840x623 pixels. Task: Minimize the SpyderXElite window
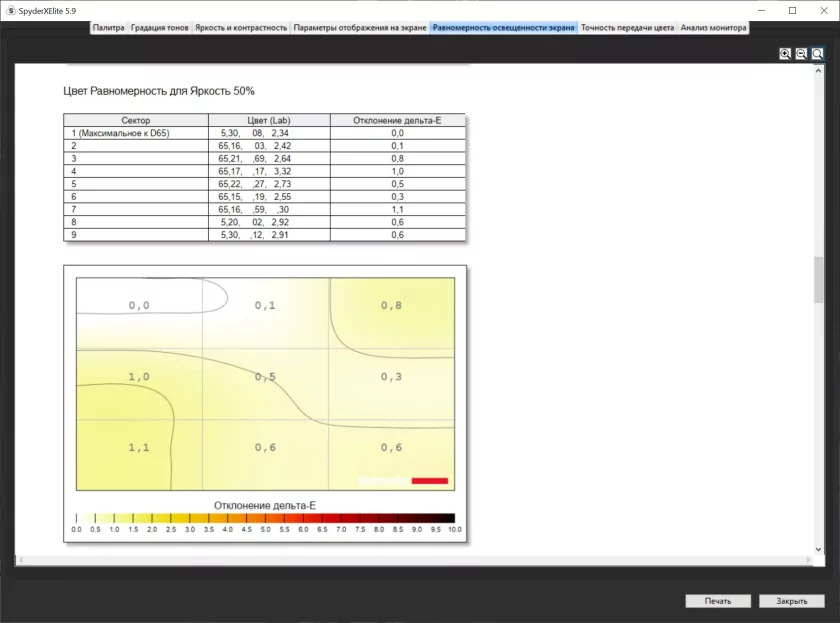coord(761,10)
